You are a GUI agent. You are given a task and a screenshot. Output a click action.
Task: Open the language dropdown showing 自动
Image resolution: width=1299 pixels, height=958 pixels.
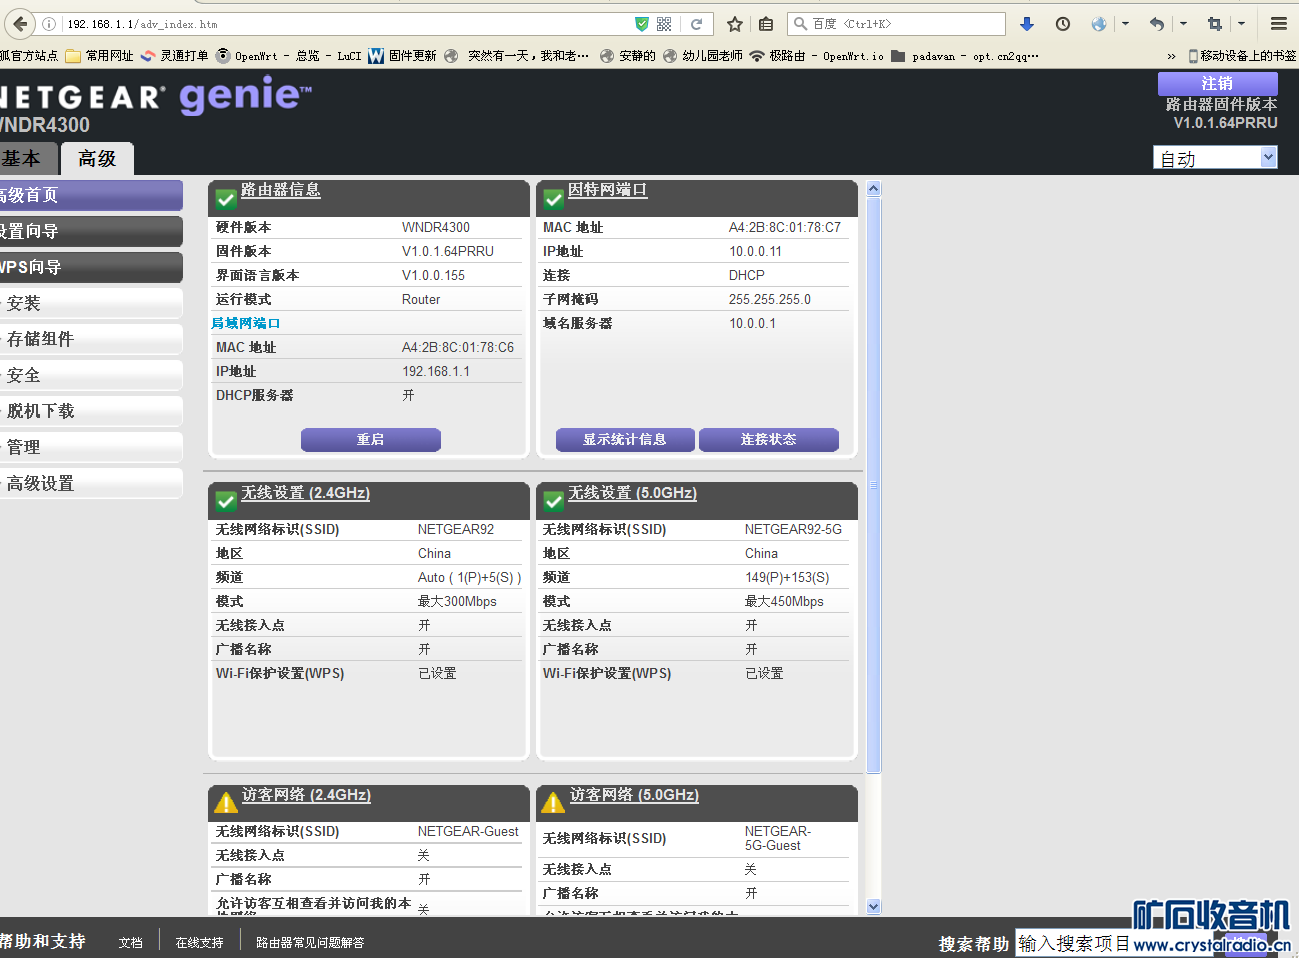pos(1215,158)
